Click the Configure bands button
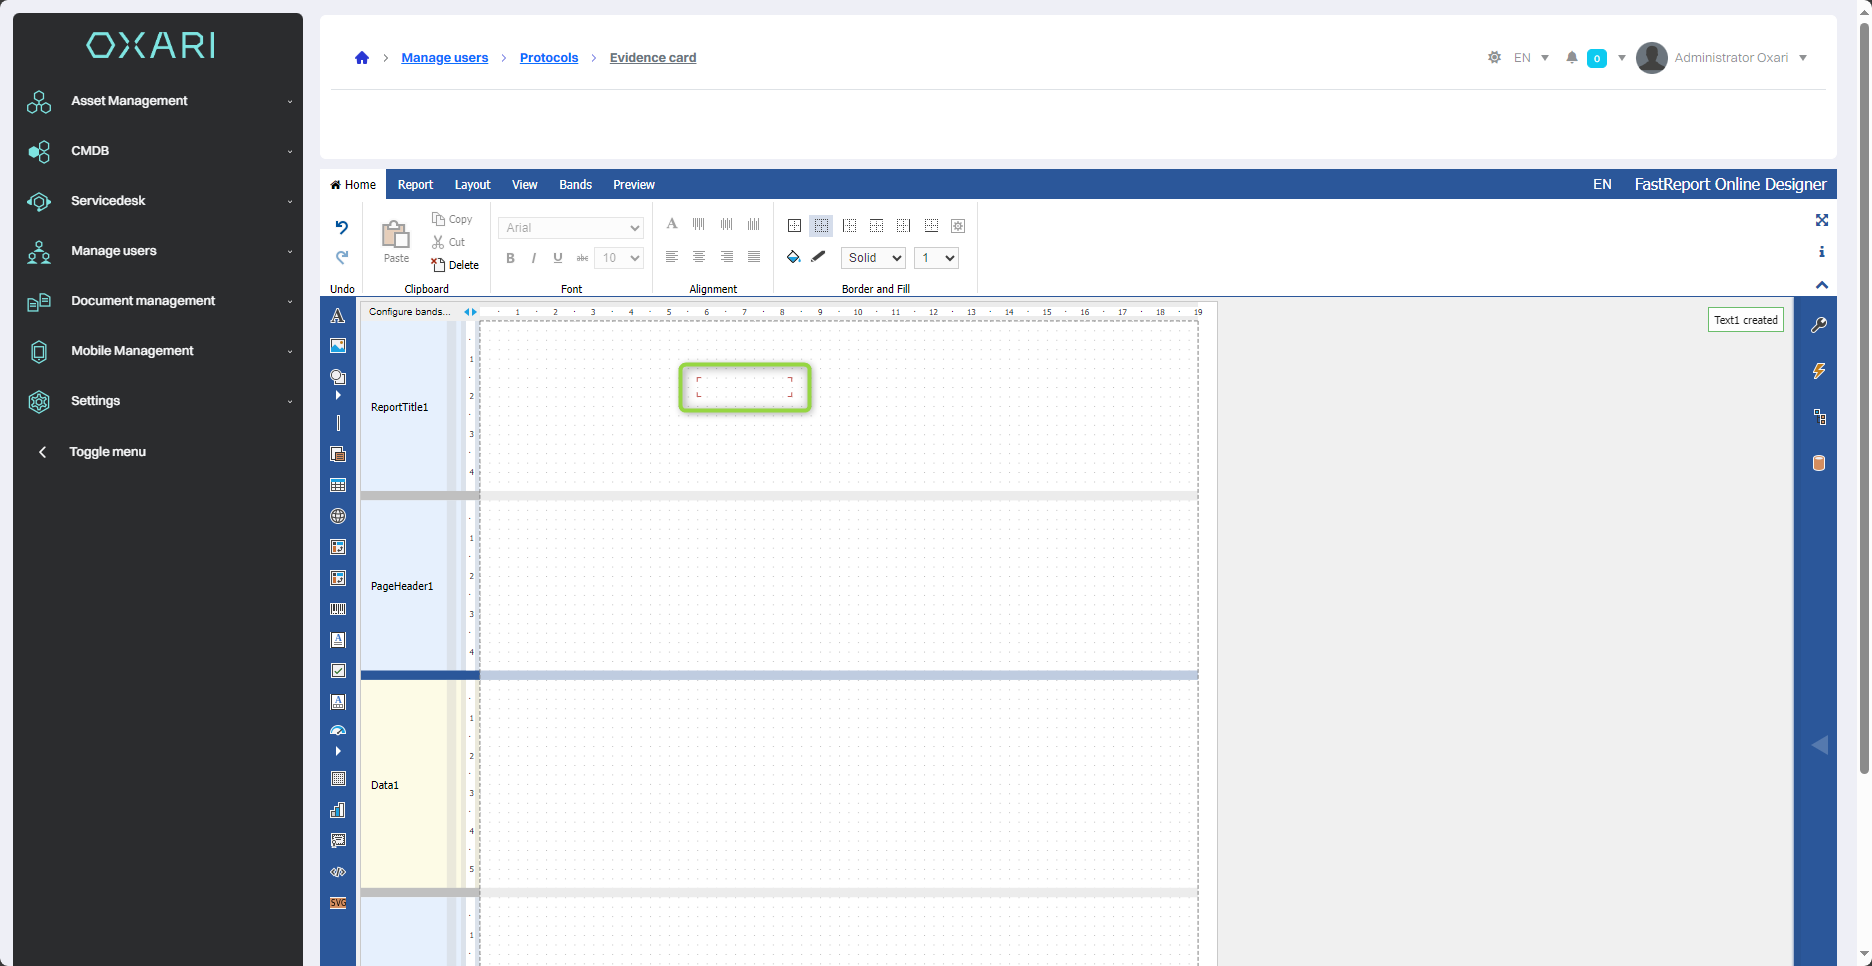This screenshot has width=1872, height=966. (409, 312)
